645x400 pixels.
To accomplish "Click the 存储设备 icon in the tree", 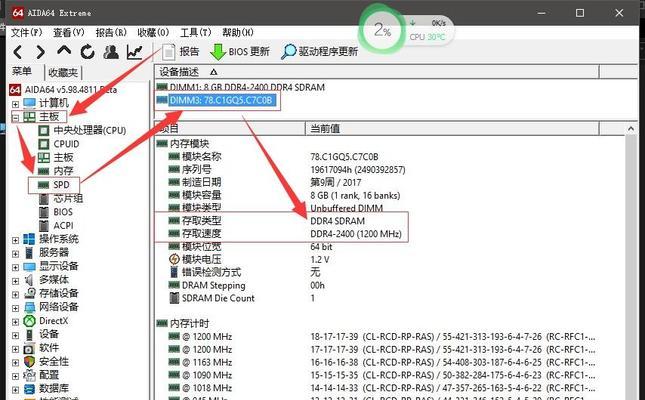I will pyautogui.click(x=30, y=293).
